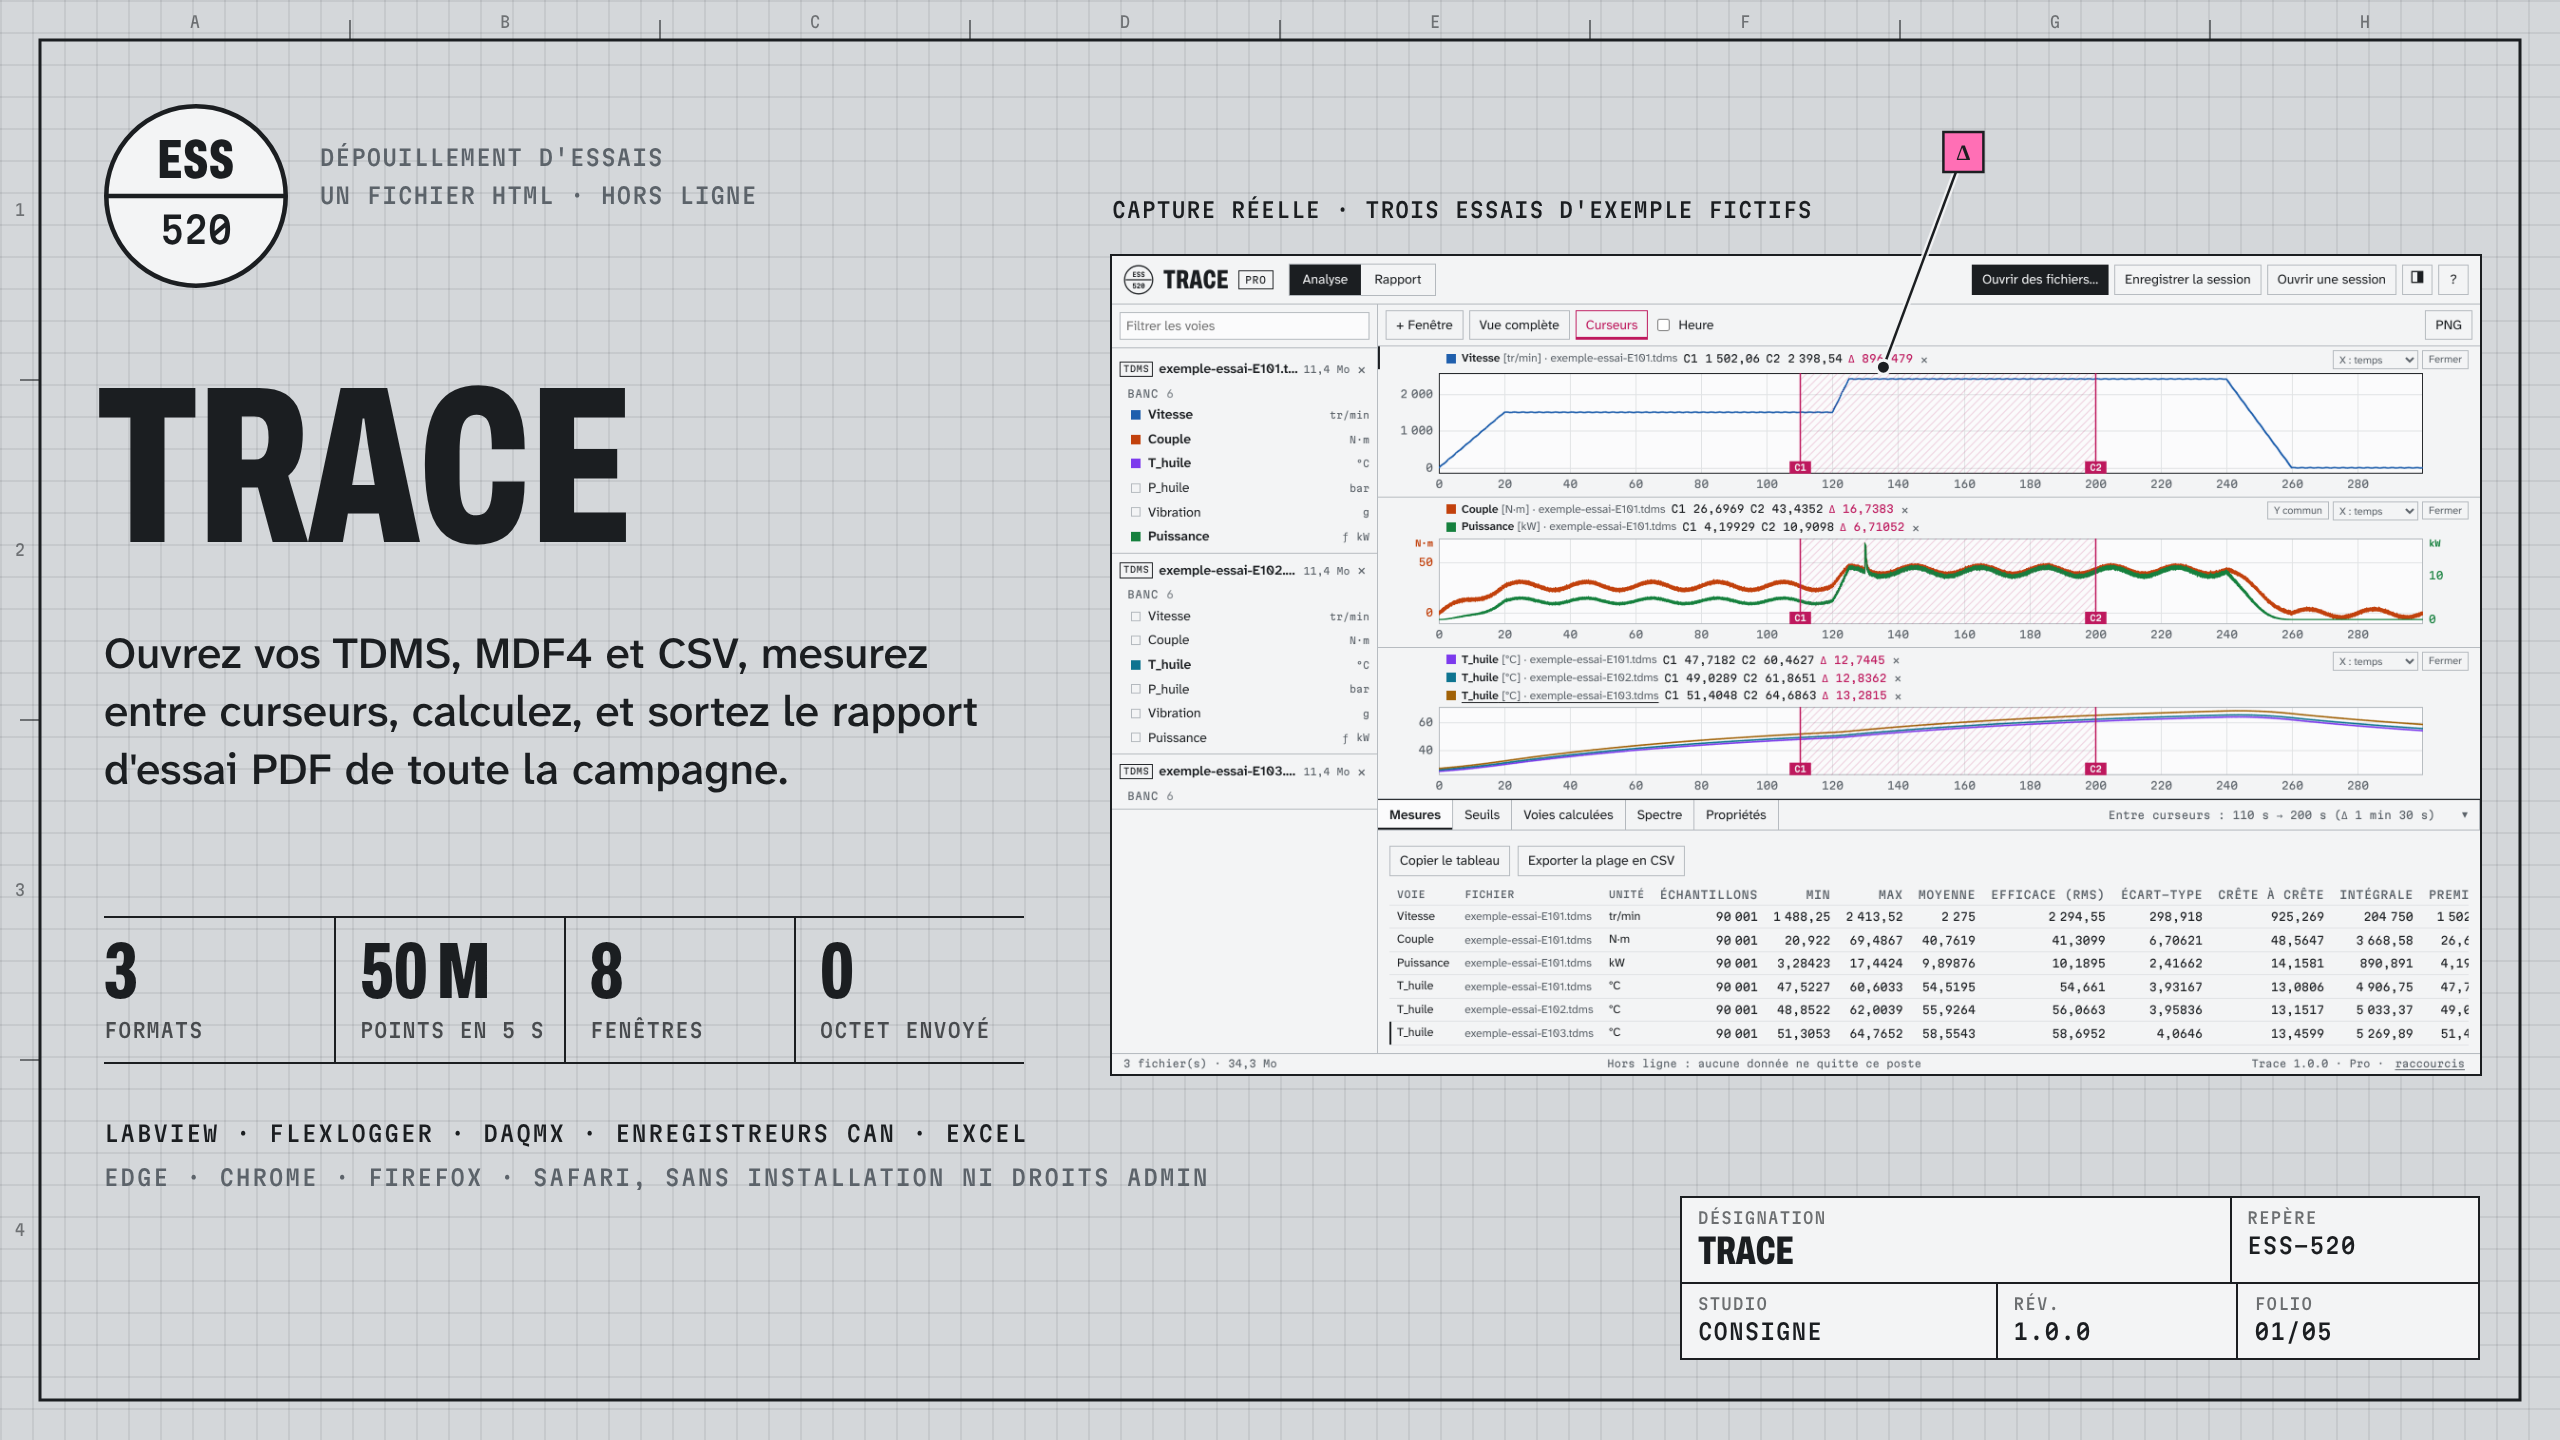Remove file exemple-essai-E102 with its x

(1361, 571)
